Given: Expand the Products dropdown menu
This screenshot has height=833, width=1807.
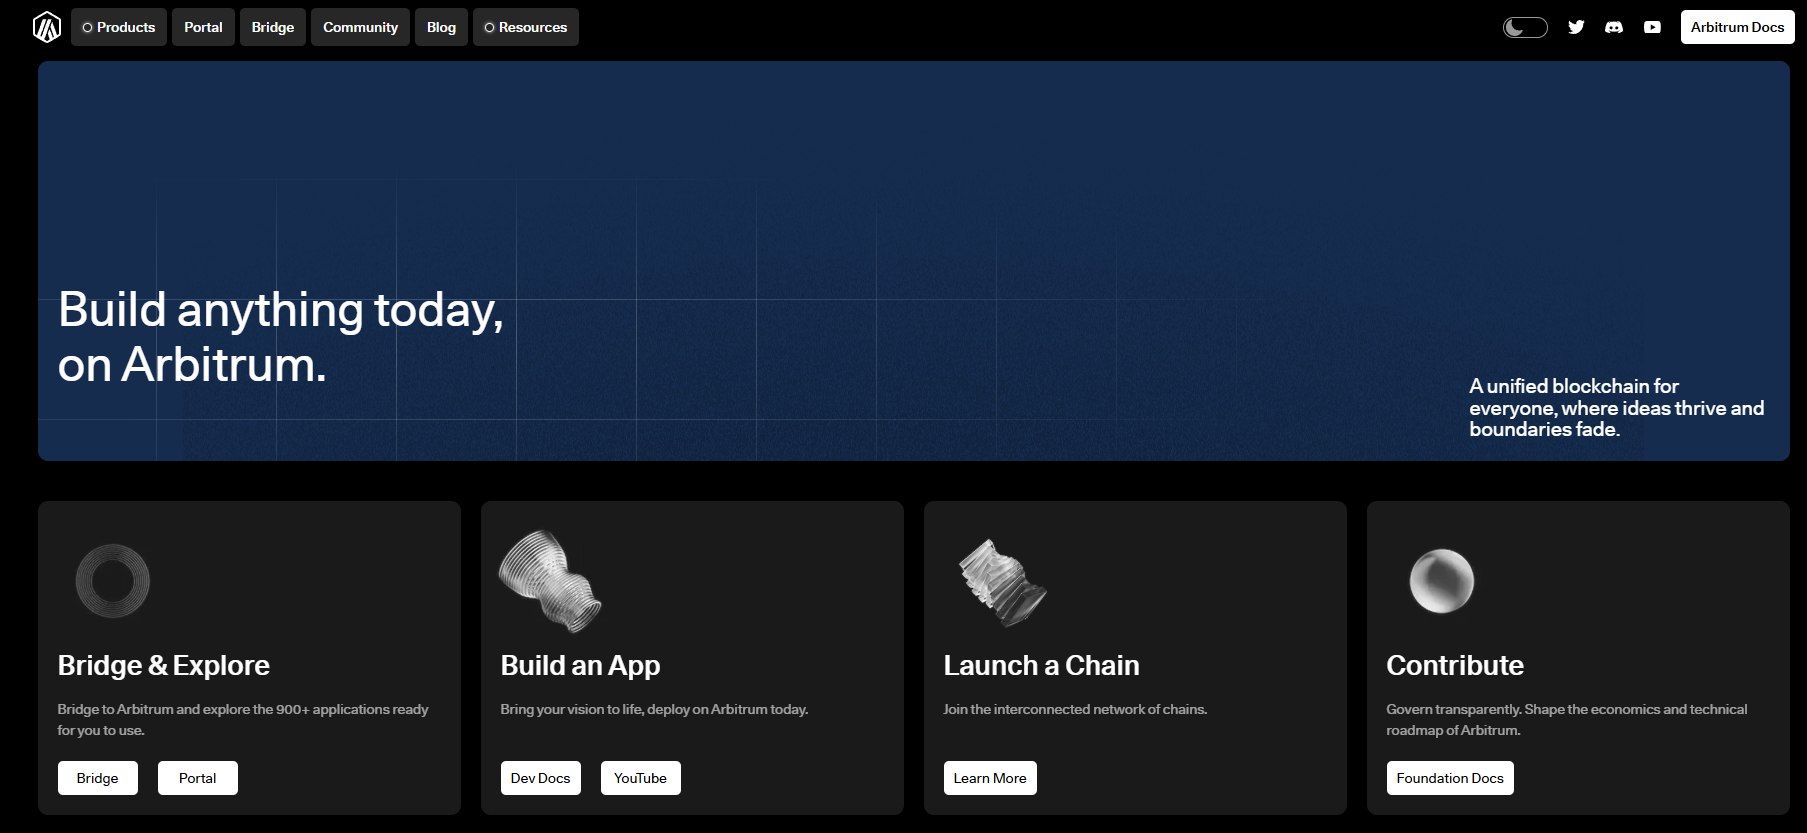Looking at the screenshot, I should [119, 27].
